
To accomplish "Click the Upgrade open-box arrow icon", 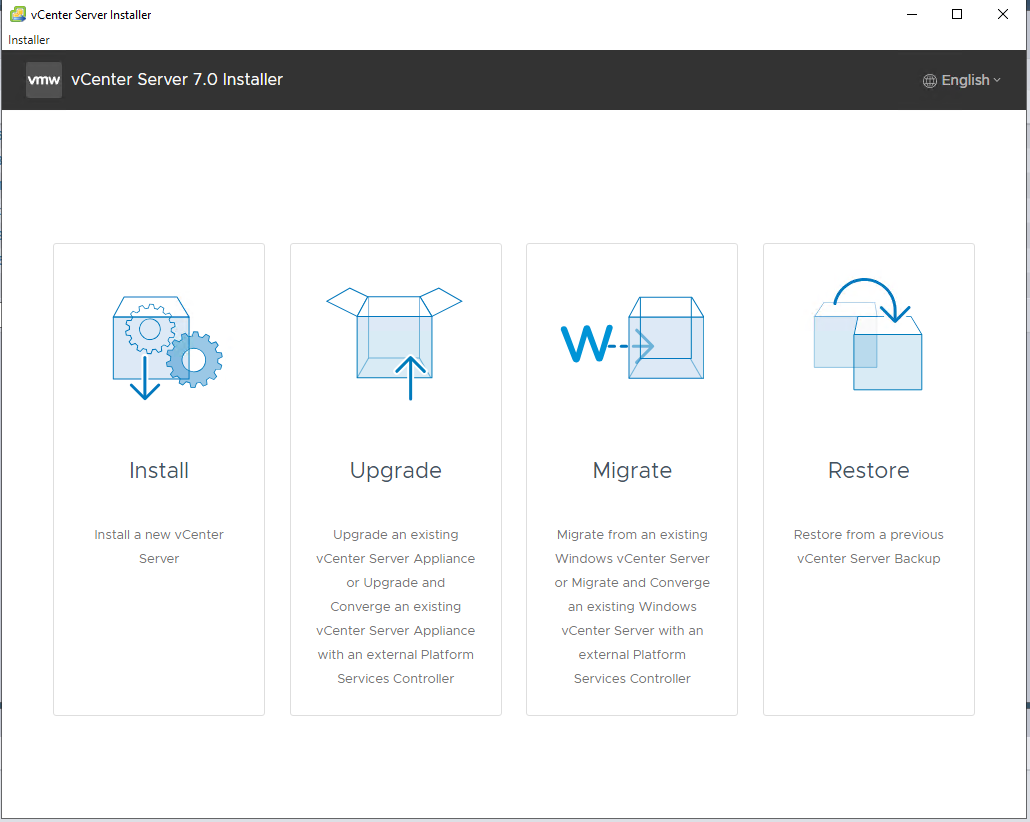I will (394, 344).
